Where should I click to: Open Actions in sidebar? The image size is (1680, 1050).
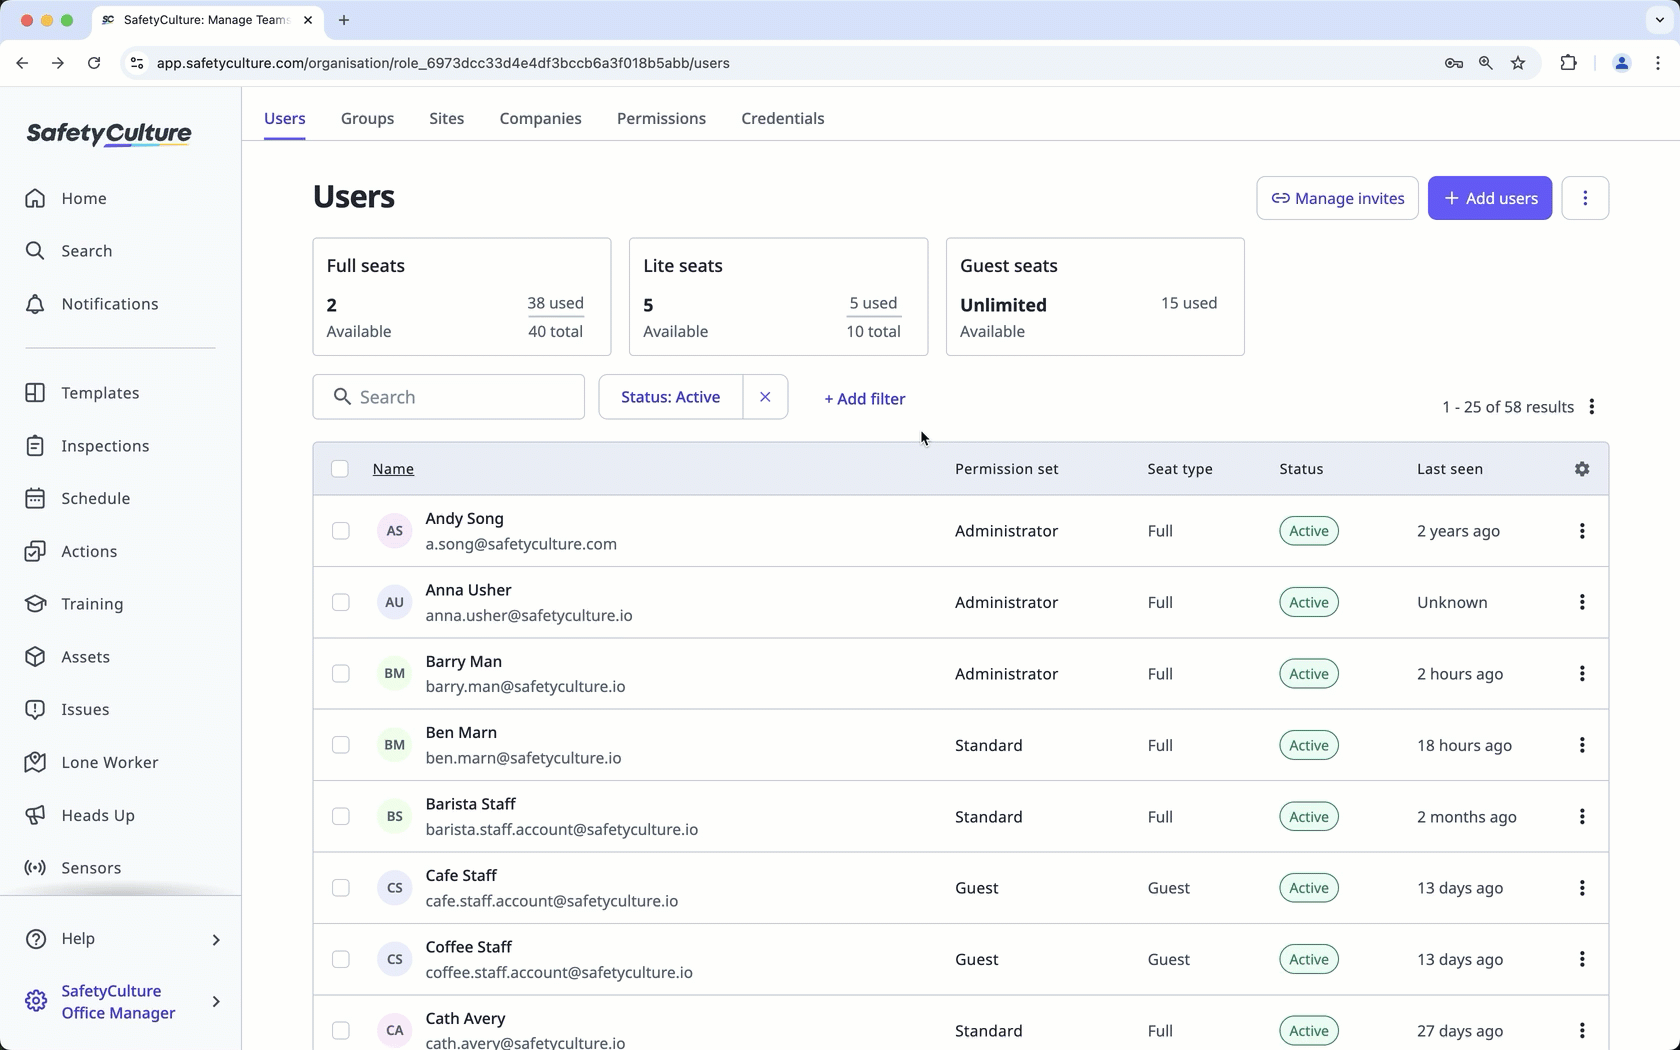point(71,551)
